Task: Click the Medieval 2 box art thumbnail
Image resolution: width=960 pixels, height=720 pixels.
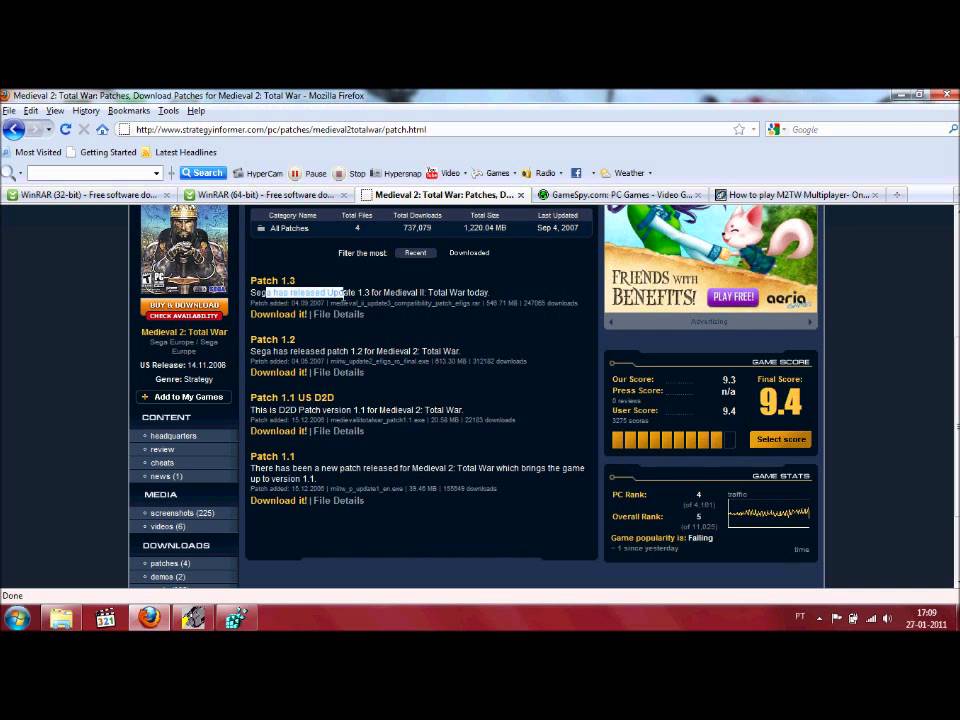Action: click(184, 250)
